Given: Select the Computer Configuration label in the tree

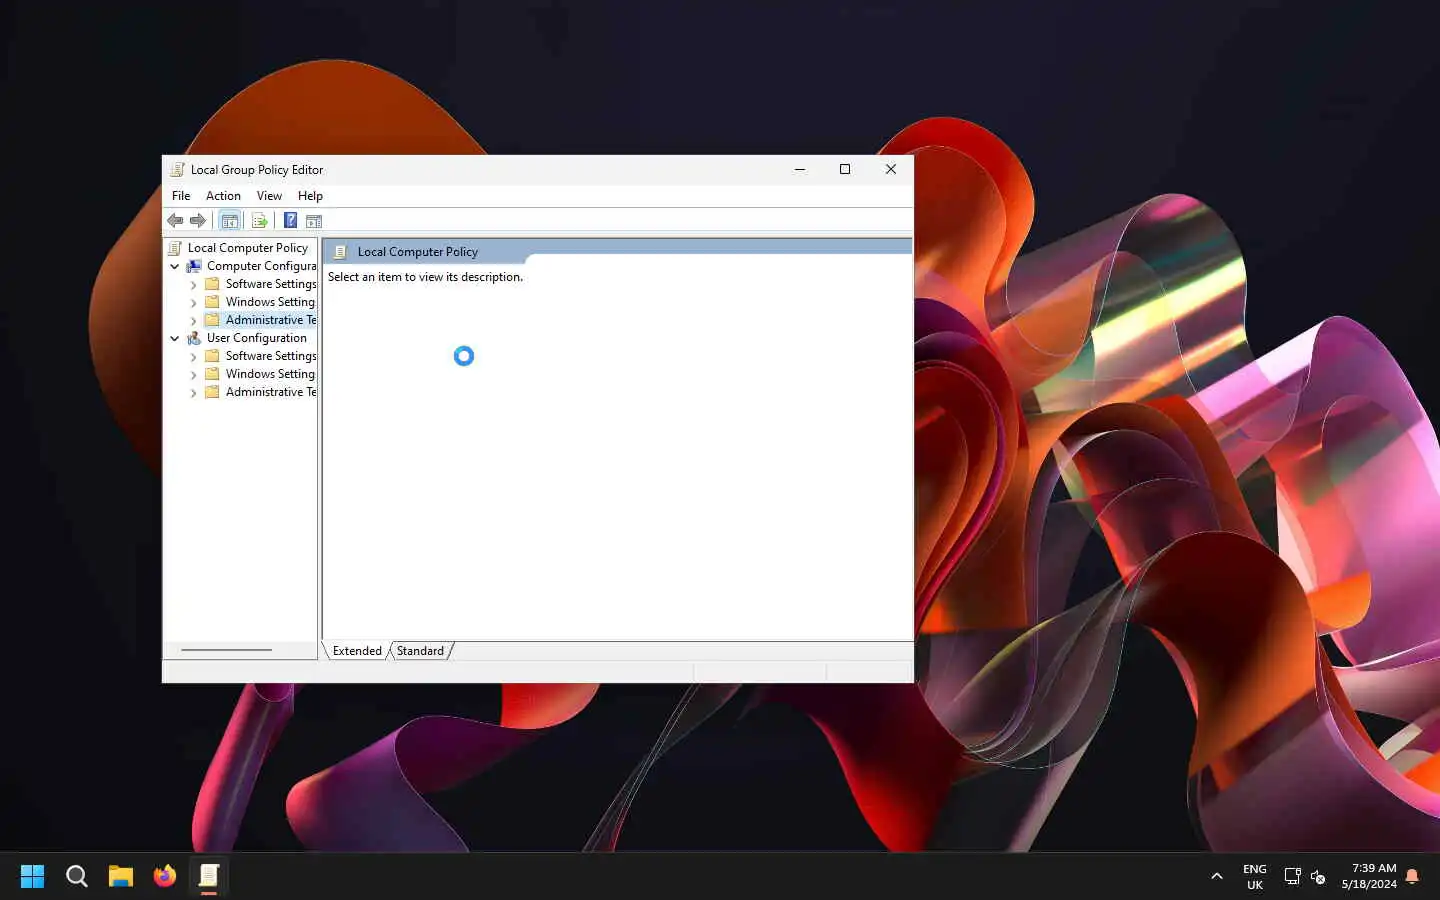Looking at the screenshot, I should click(x=261, y=266).
